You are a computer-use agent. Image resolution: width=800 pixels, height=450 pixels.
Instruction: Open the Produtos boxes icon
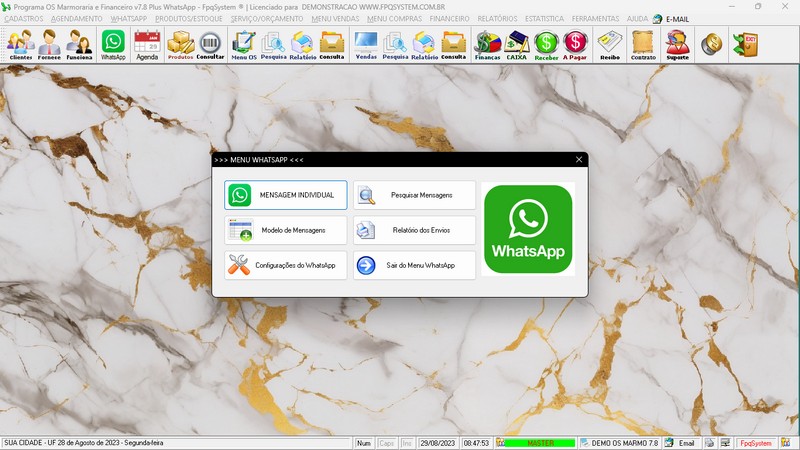(x=181, y=44)
